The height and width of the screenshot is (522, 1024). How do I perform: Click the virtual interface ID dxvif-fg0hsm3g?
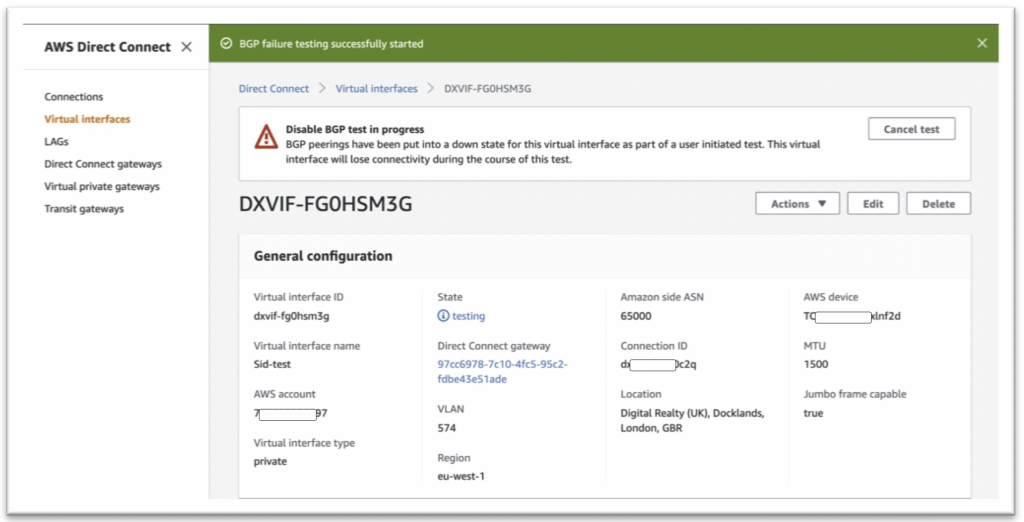point(291,316)
